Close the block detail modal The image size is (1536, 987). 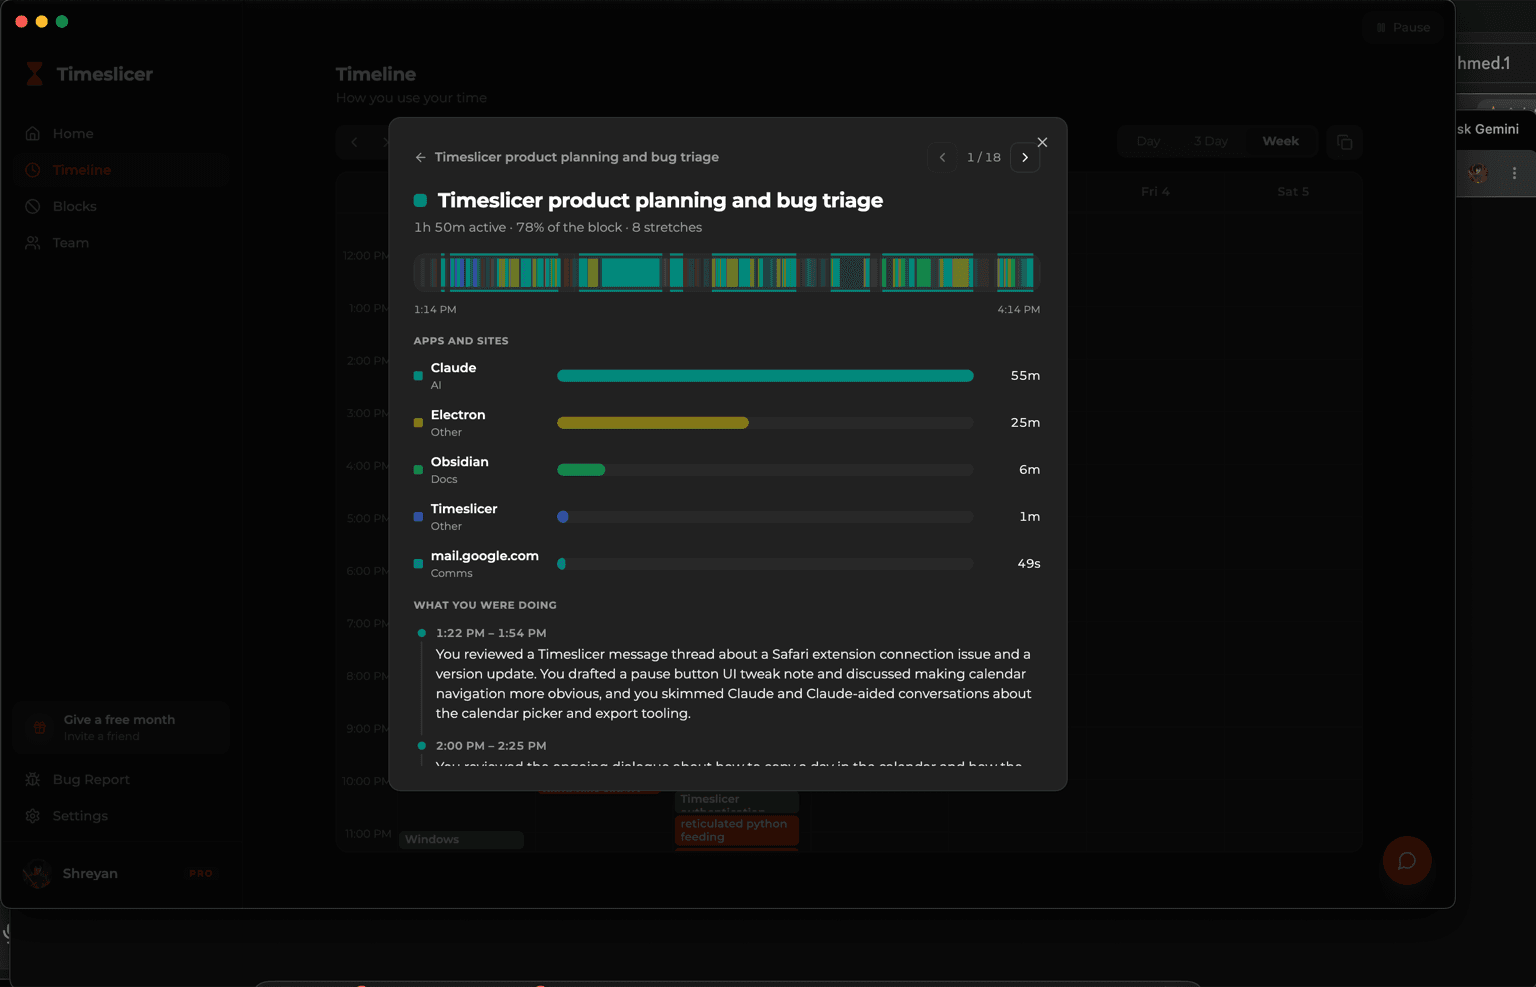point(1042,142)
